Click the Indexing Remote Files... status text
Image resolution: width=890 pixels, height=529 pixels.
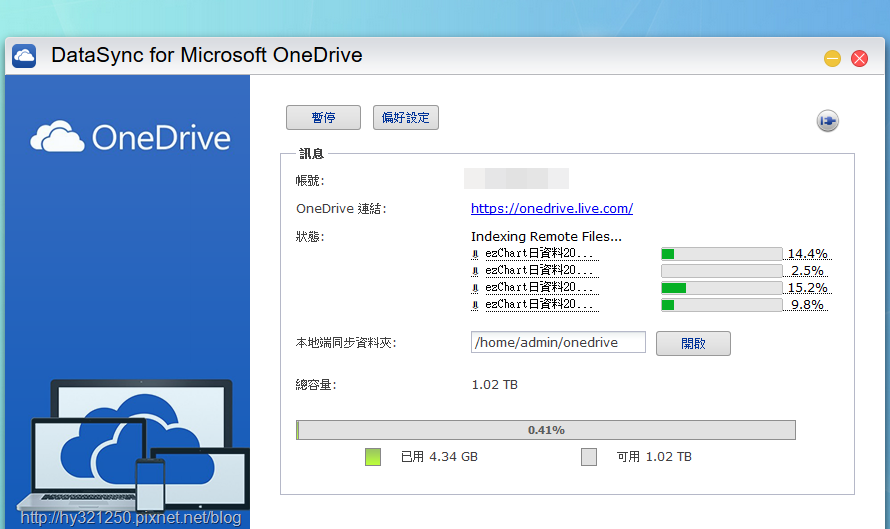click(x=546, y=236)
